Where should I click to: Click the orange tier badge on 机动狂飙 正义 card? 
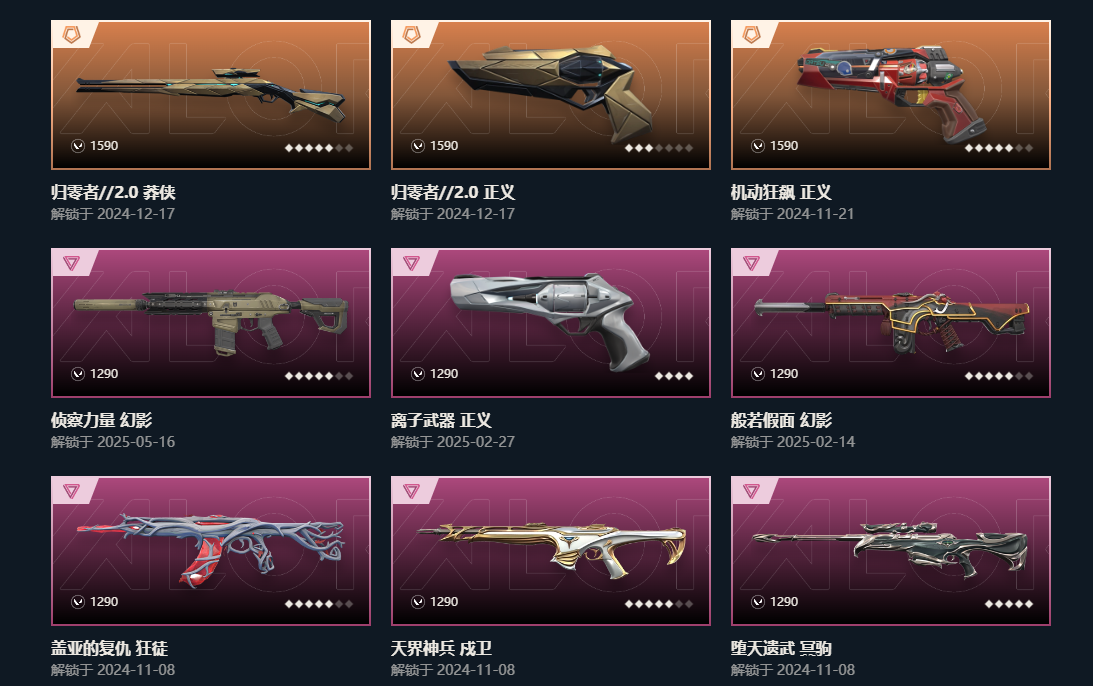click(x=751, y=34)
